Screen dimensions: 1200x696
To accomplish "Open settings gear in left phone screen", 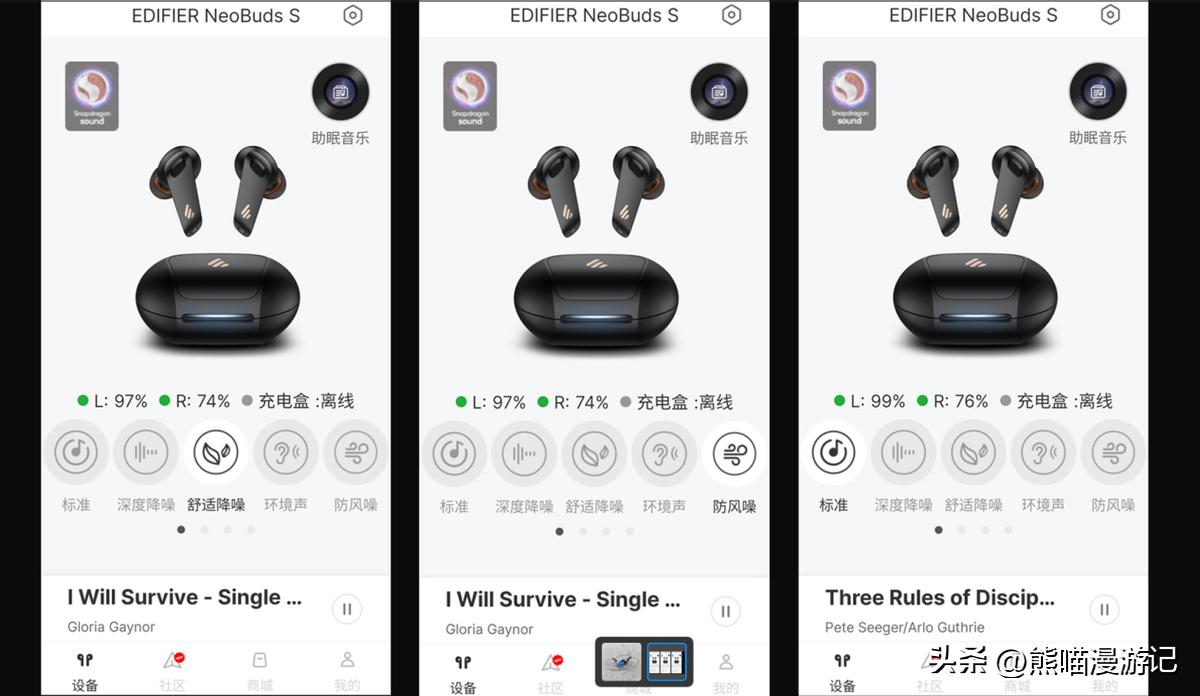I will (x=352, y=15).
